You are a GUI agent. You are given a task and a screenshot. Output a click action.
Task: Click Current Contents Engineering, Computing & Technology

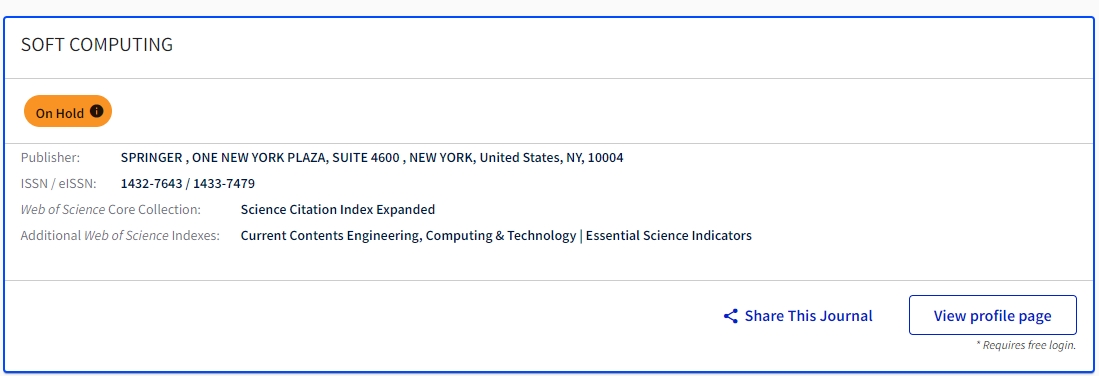pos(408,236)
